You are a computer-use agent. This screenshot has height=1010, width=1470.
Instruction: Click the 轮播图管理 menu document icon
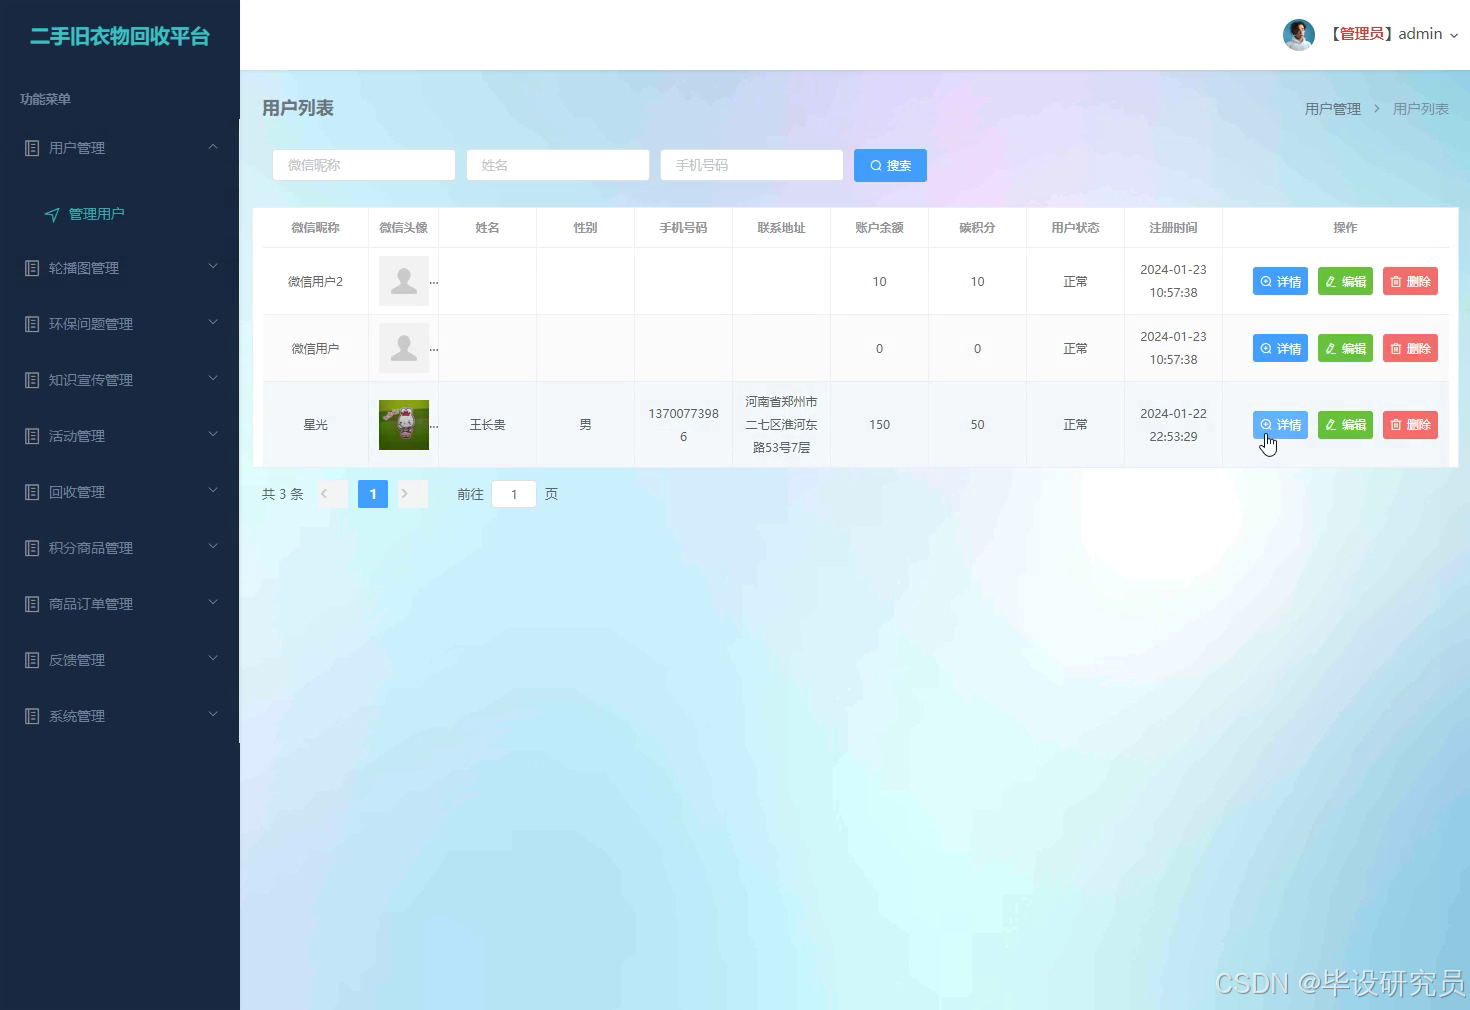point(32,268)
